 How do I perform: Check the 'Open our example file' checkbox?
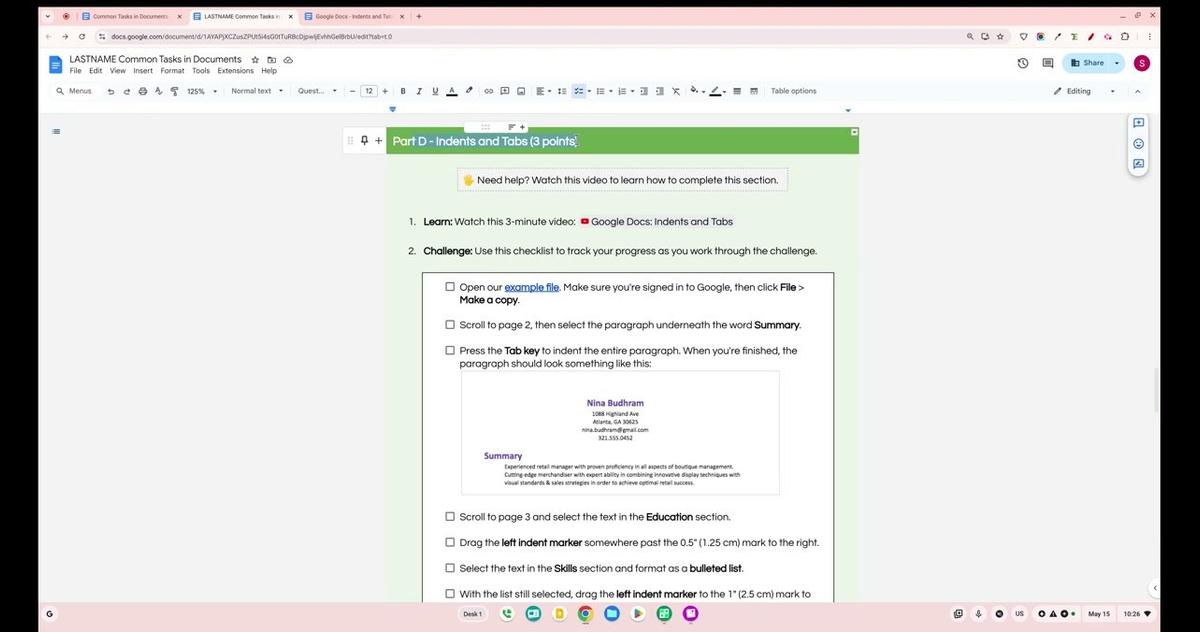pyautogui.click(x=450, y=287)
